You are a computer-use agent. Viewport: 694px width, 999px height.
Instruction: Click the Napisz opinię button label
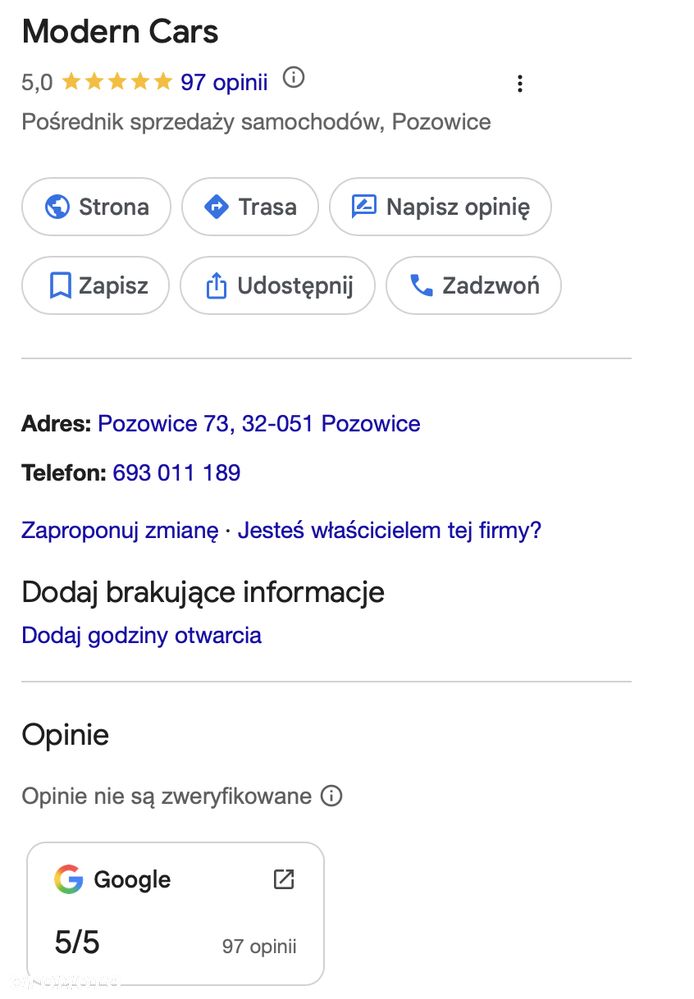458,208
